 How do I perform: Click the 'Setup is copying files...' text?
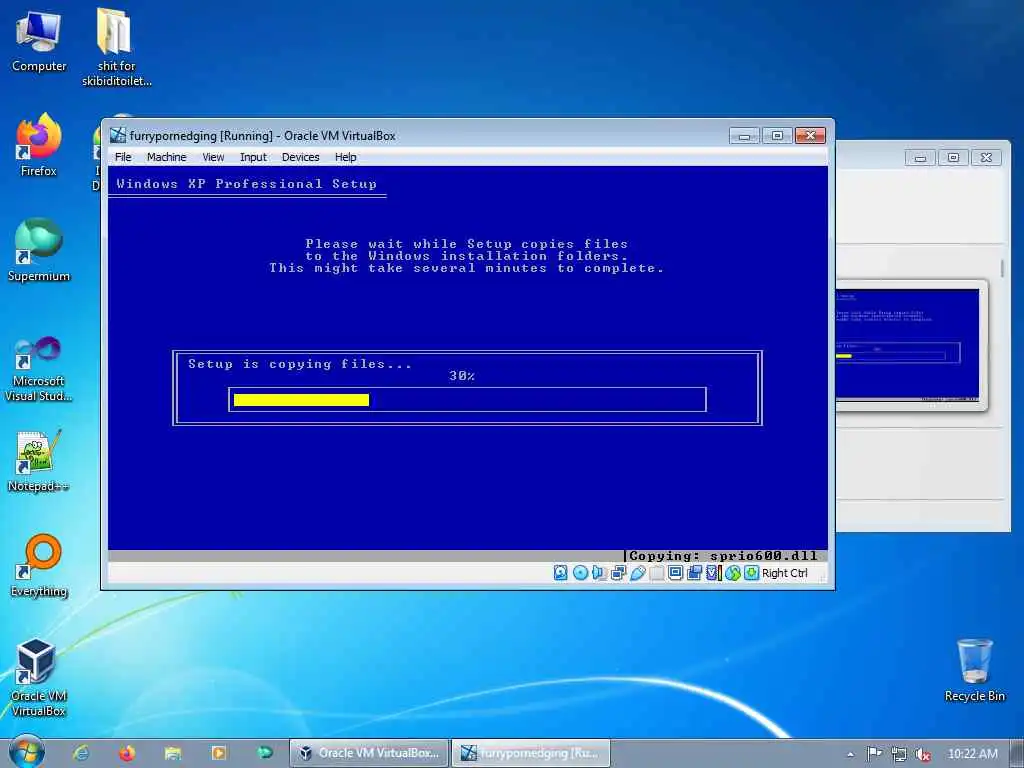300,364
